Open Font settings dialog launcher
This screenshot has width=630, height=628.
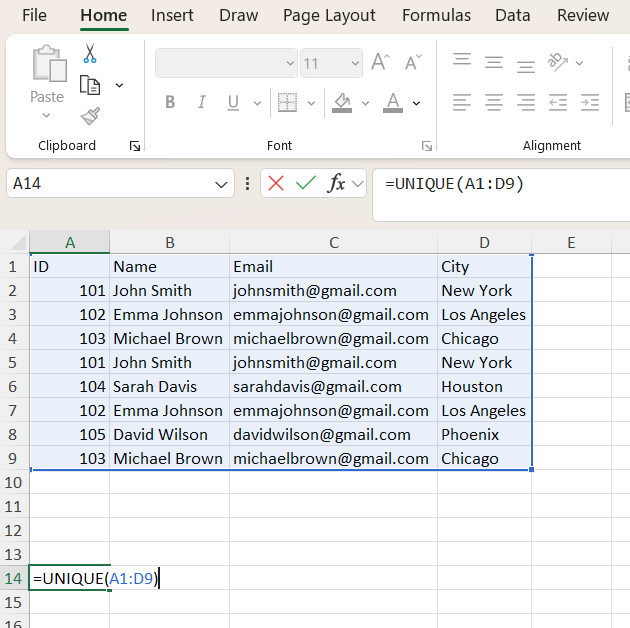coord(427,146)
